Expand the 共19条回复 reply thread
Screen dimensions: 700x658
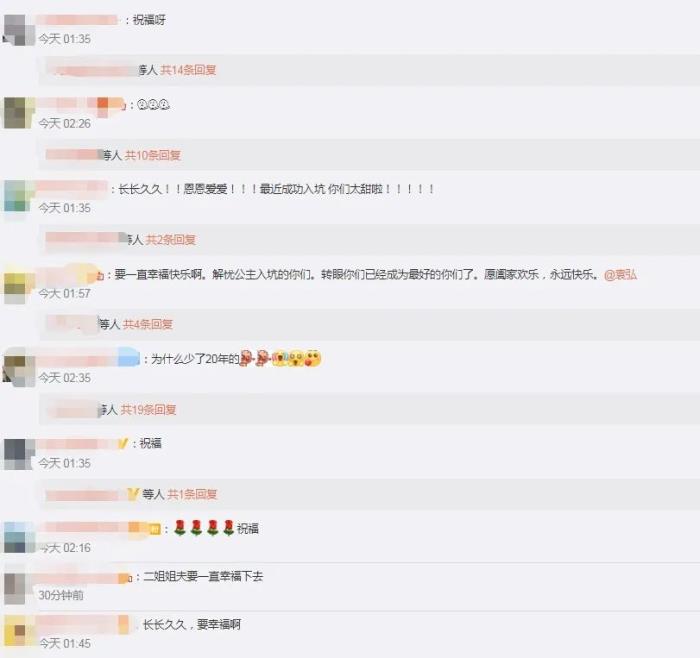[148, 409]
